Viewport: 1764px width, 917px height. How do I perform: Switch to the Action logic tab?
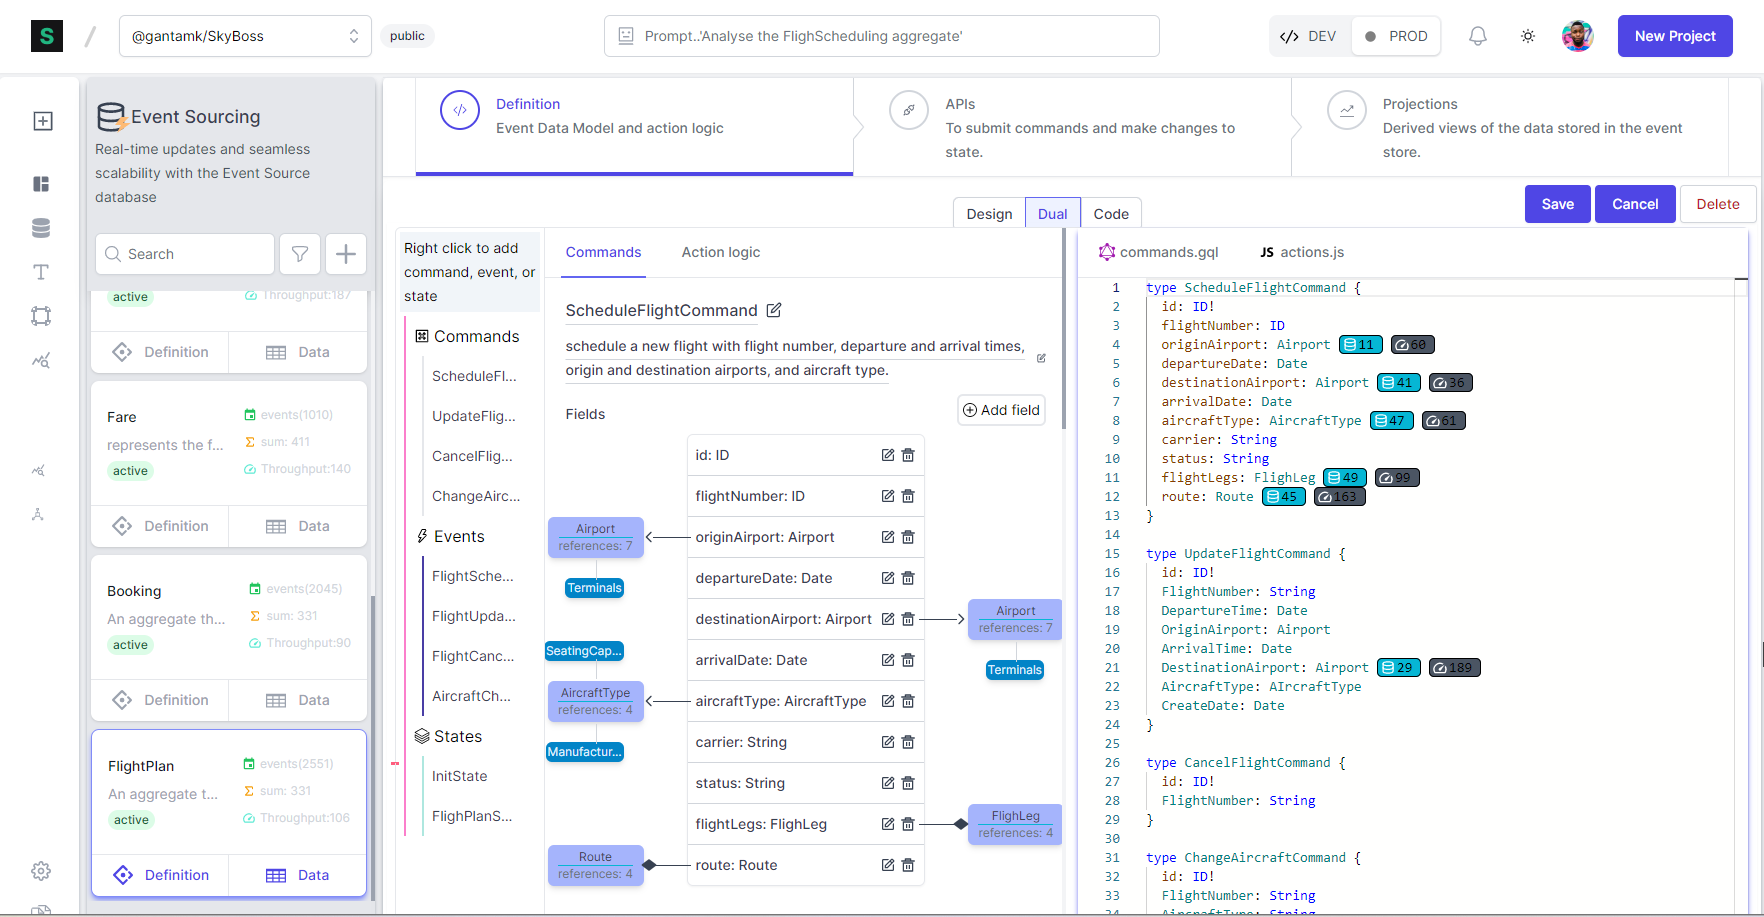coord(720,252)
